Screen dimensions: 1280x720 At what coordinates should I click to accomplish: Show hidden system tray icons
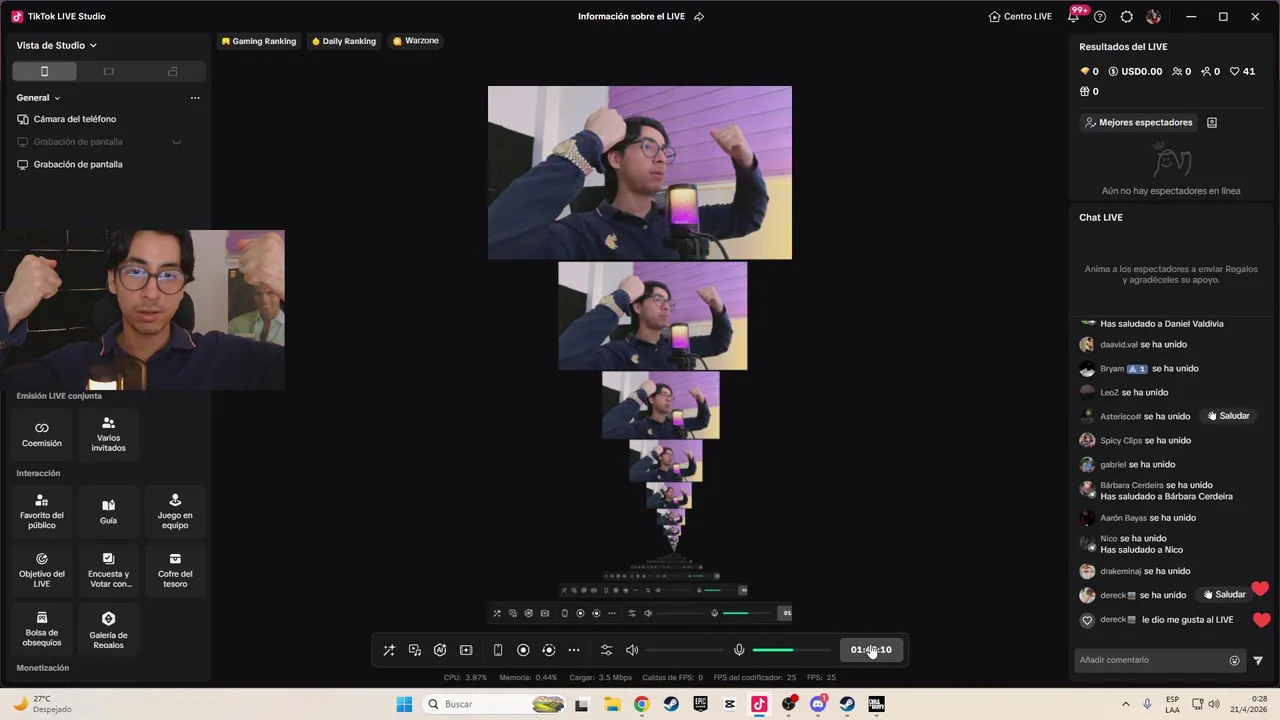click(x=1126, y=704)
